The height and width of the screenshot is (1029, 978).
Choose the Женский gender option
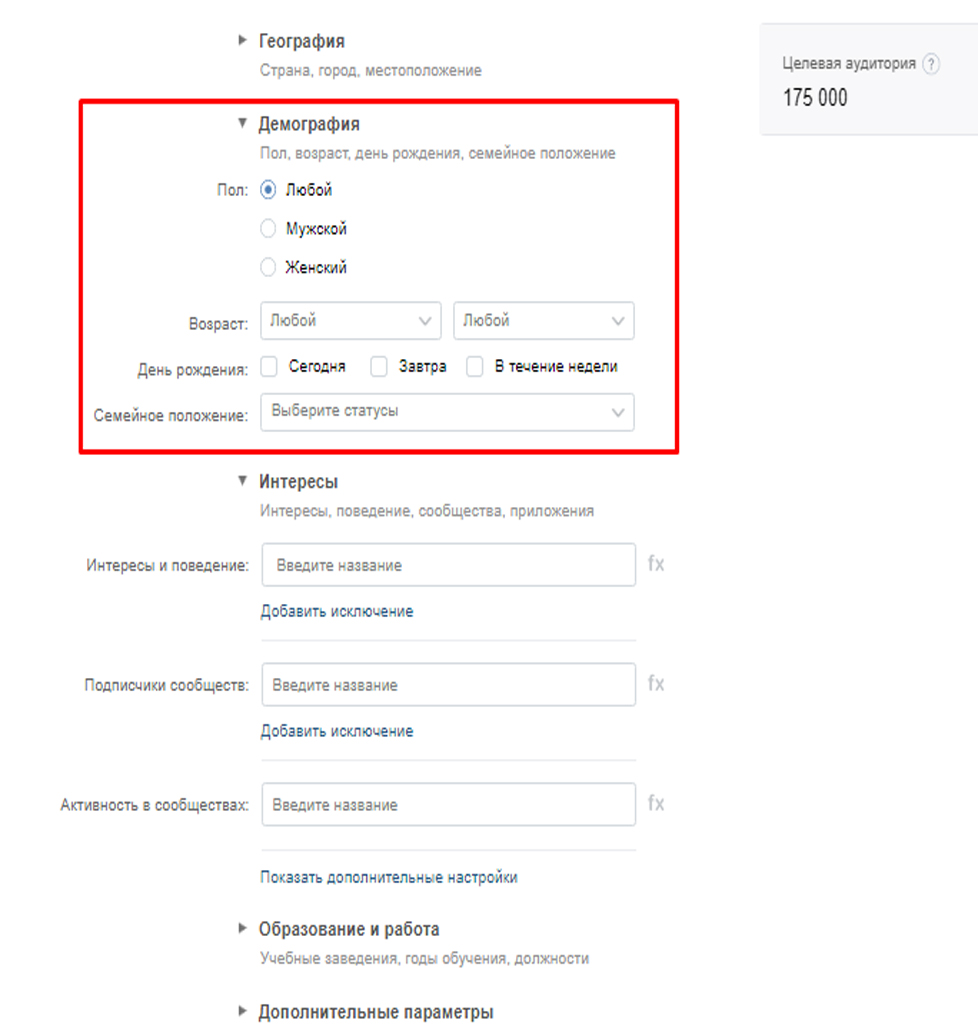268,268
